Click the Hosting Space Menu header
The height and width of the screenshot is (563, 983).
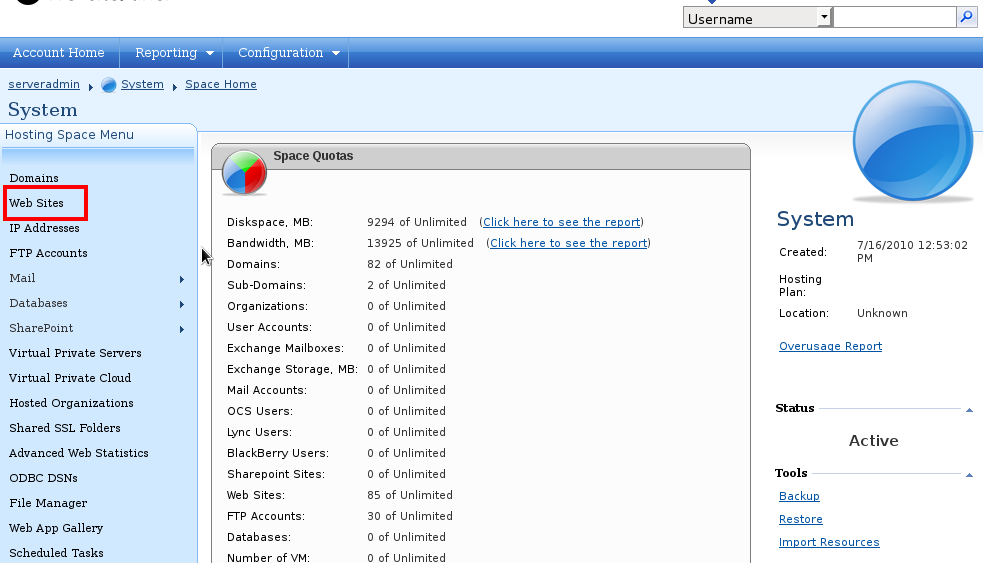point(70,135)
